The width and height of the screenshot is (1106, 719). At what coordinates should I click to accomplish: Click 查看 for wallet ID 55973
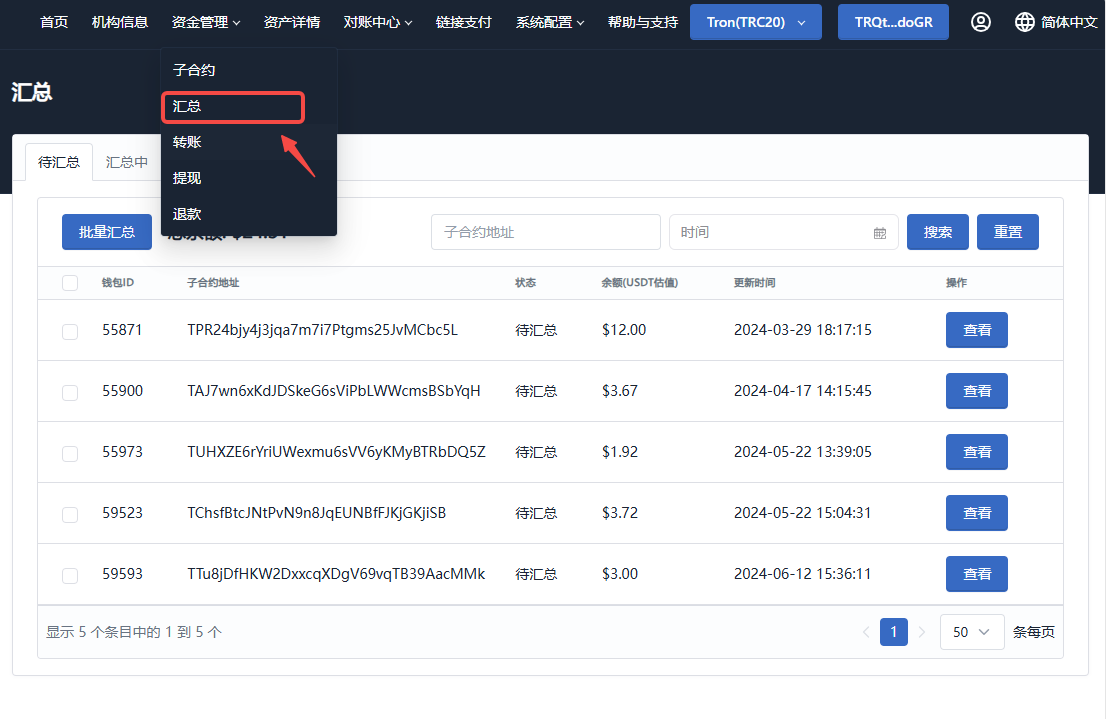click(x=976, y=452)
